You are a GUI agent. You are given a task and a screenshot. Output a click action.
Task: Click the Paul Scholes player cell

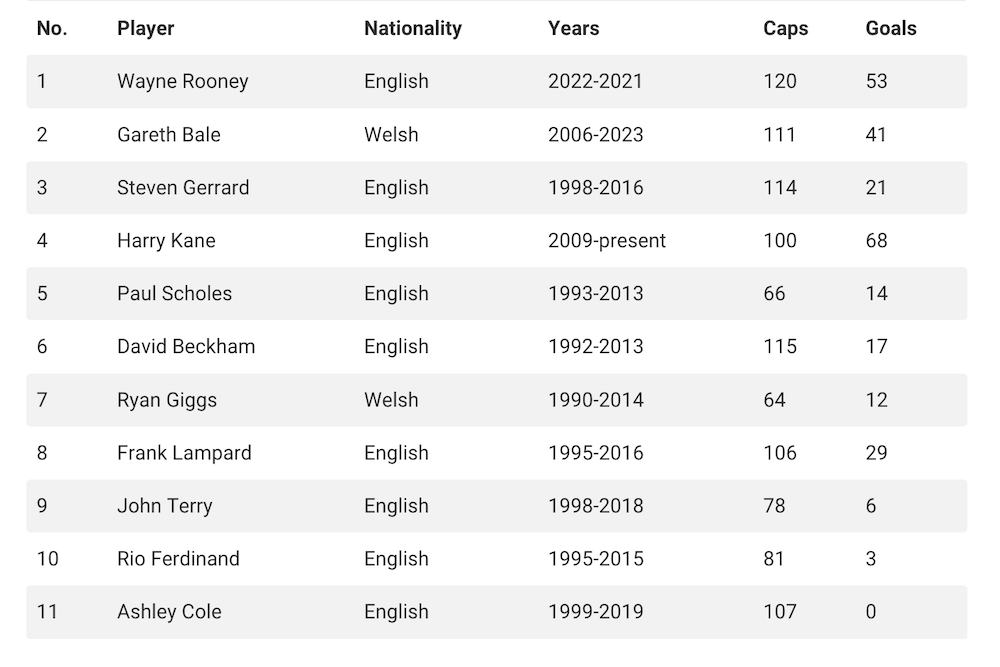[x=174, y=294]
